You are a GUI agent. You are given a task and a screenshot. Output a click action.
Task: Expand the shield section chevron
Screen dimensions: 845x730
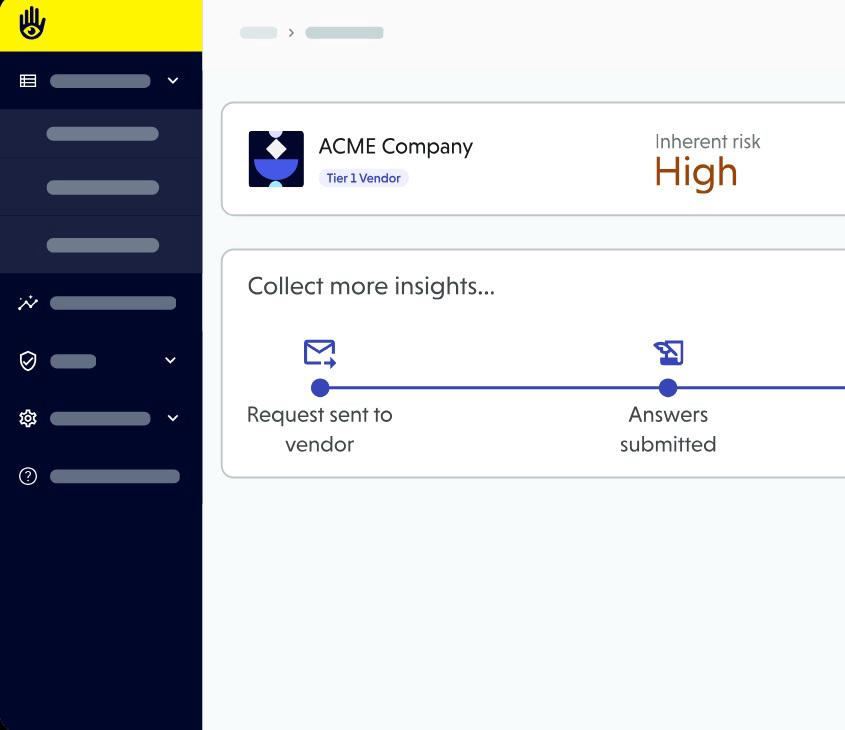tap(170, 361)
